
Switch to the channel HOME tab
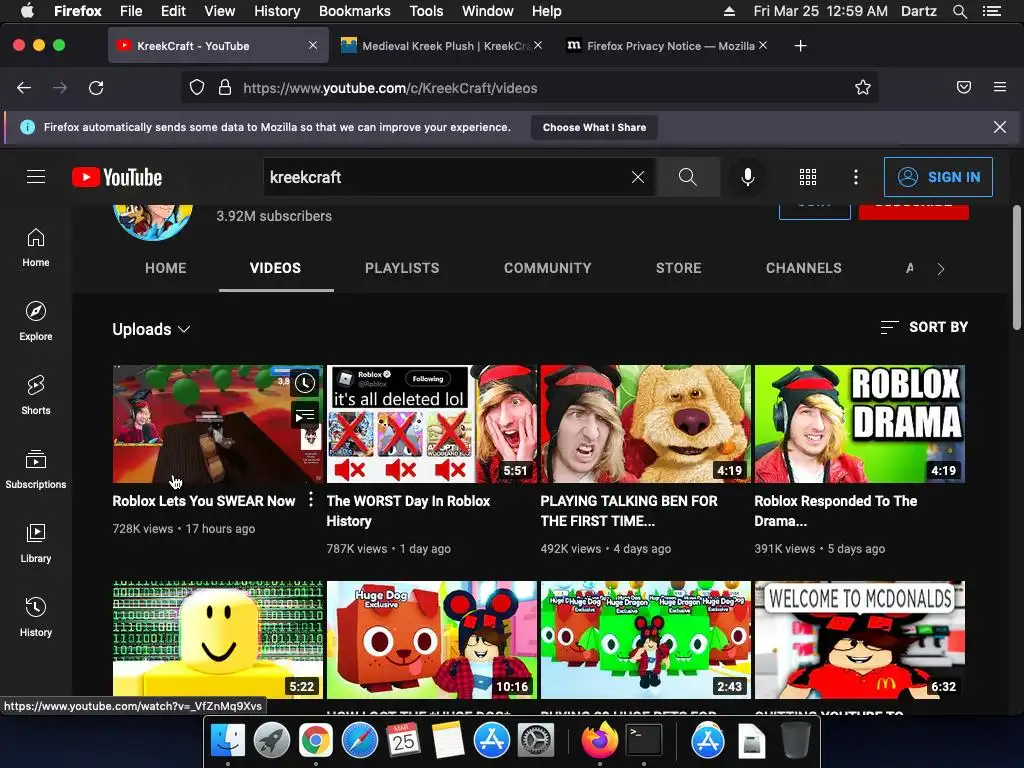pyautogui.click(x=166, y=268)
